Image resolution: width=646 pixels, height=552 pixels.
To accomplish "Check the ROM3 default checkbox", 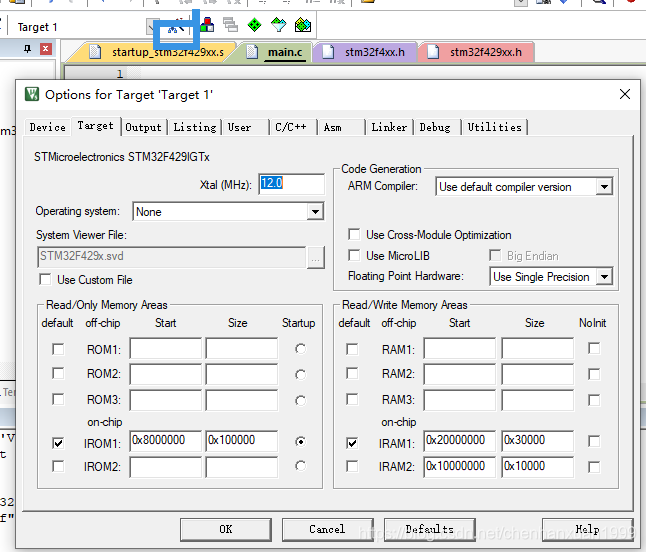I will [x=58, y=399].
